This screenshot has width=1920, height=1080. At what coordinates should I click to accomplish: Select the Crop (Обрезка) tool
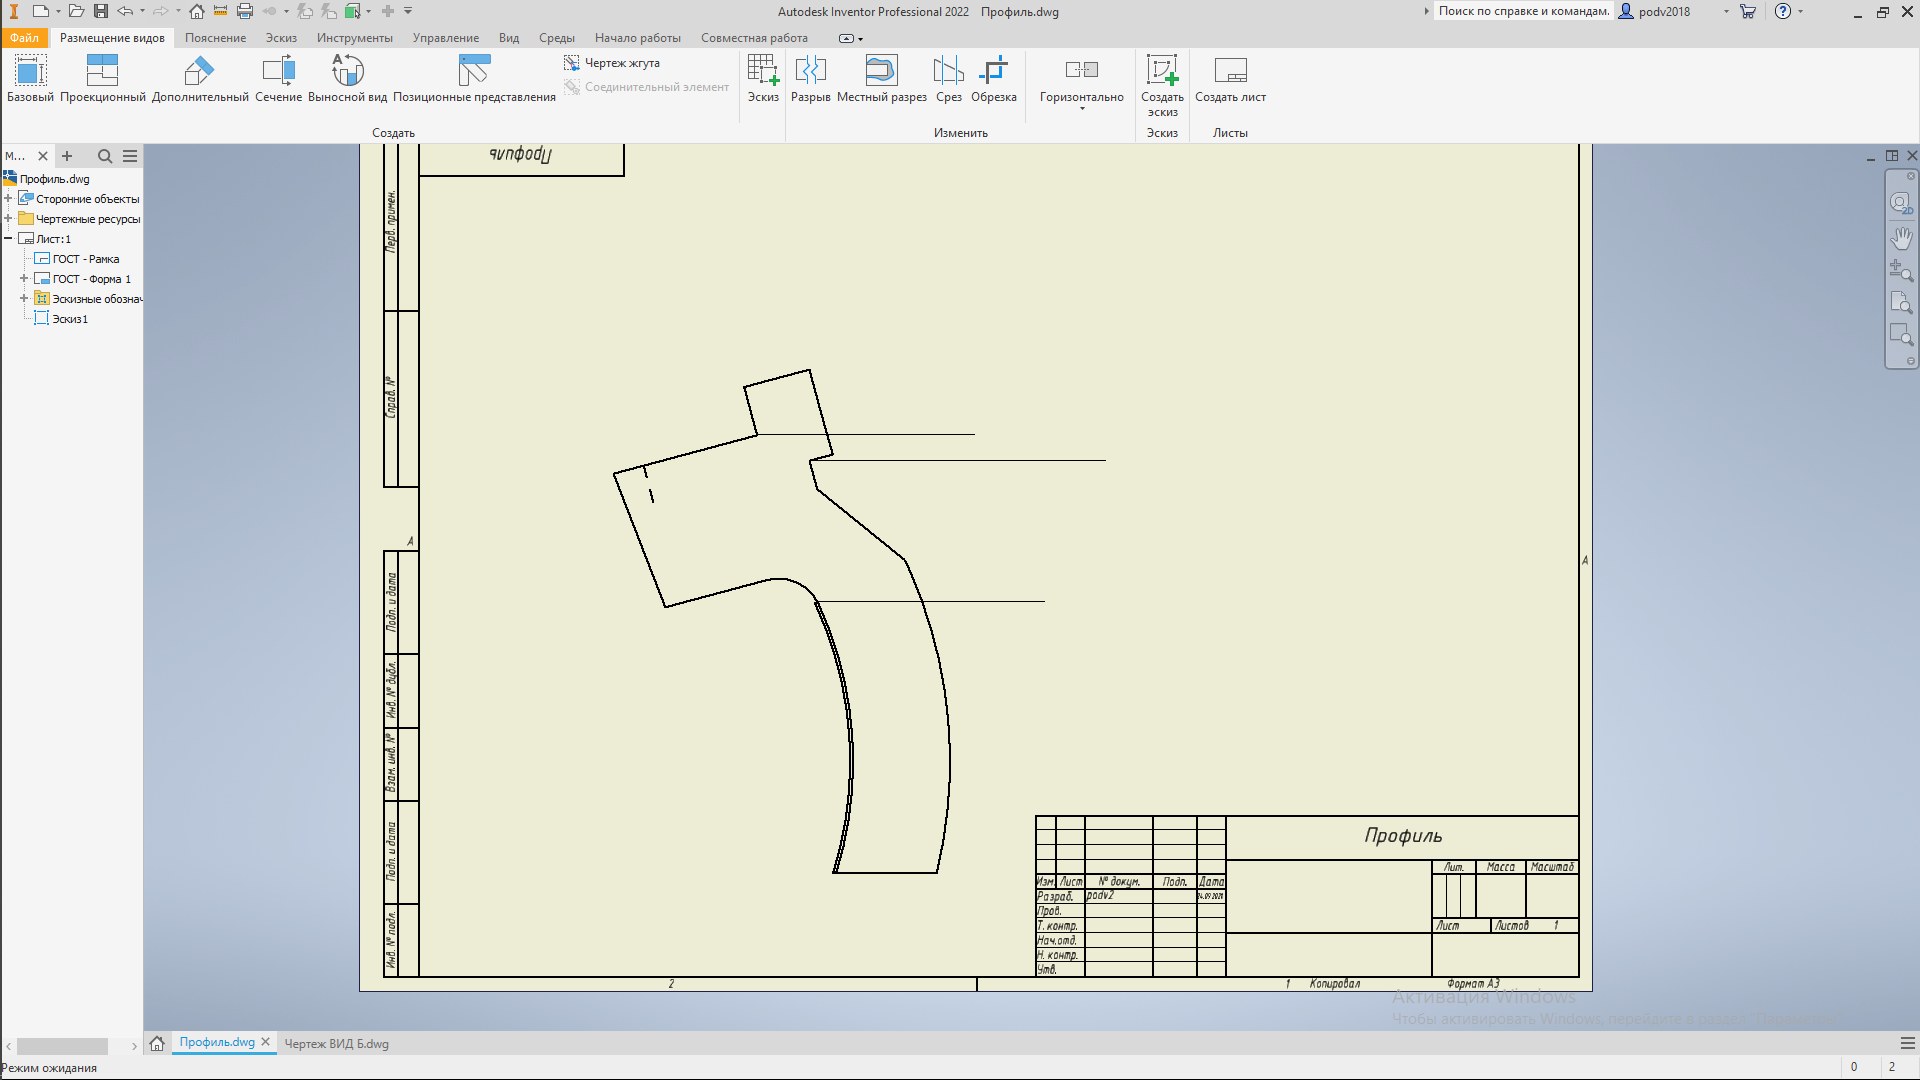tap(993, 71)
